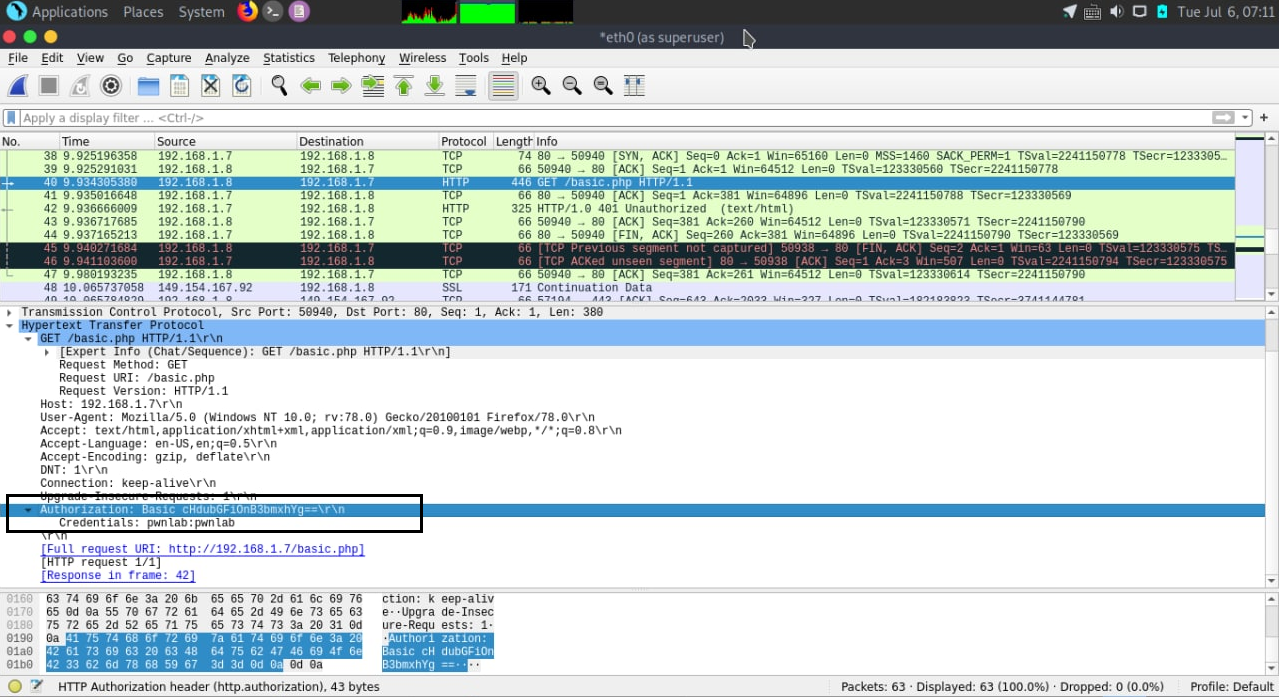Sort packets by the Time column
This screenshot has height=697, width=1279.
[107, 141]
